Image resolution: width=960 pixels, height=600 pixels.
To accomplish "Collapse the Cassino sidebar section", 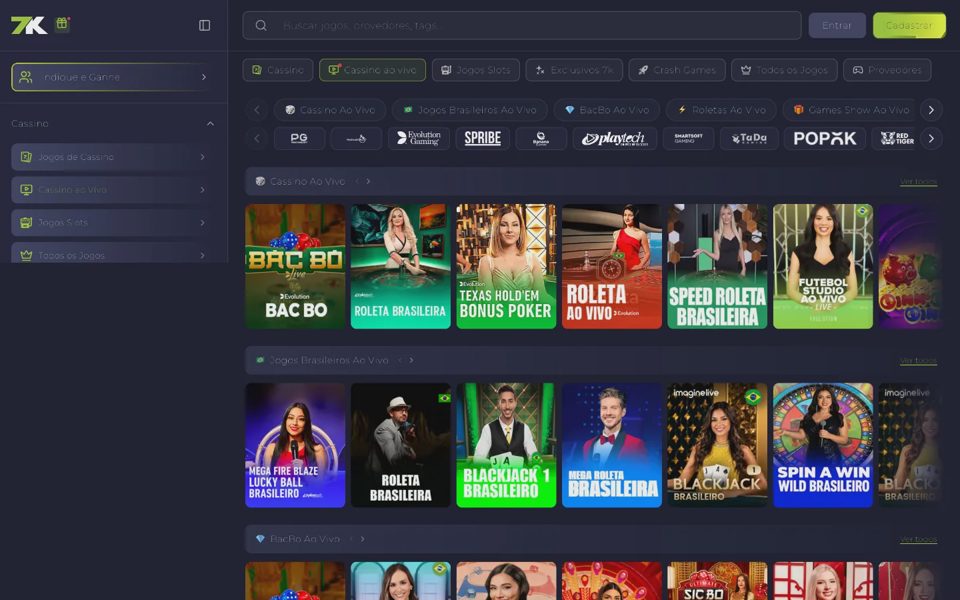I will [x=210, y=124].
